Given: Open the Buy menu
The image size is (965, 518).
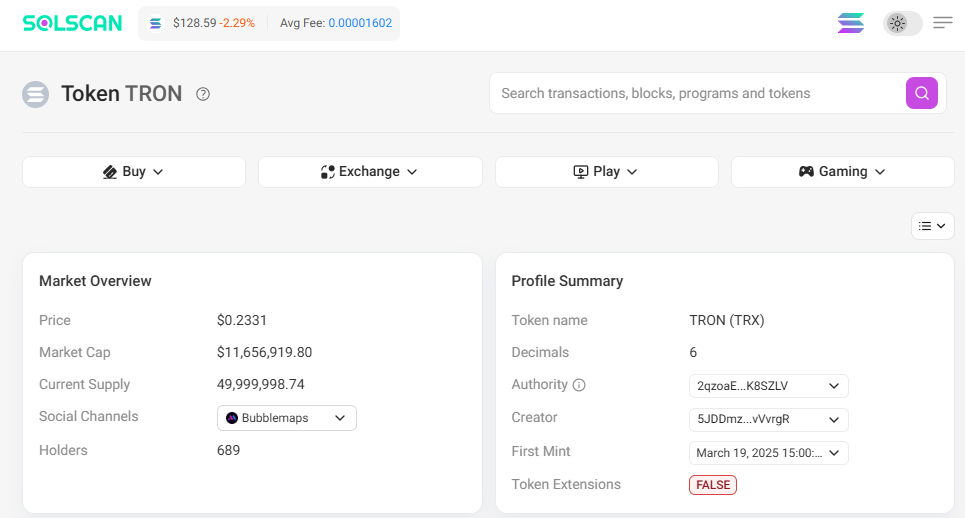Looking at the screenshot, I should [x=134, y=172].
